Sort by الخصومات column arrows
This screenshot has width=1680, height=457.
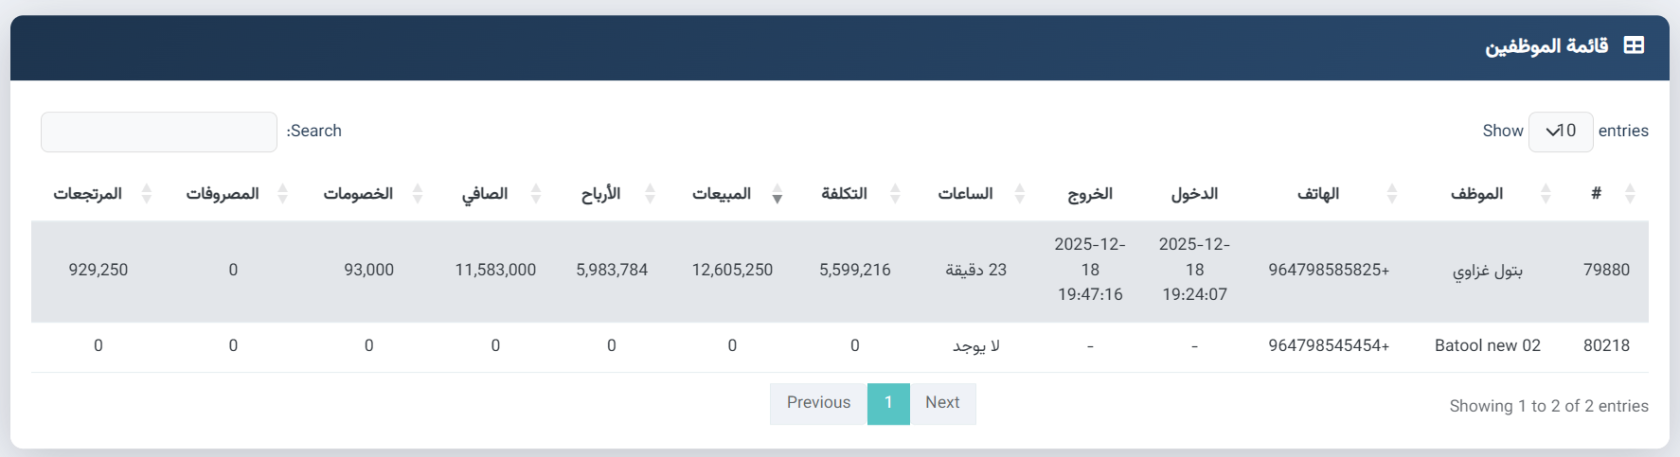pos(418,194)
